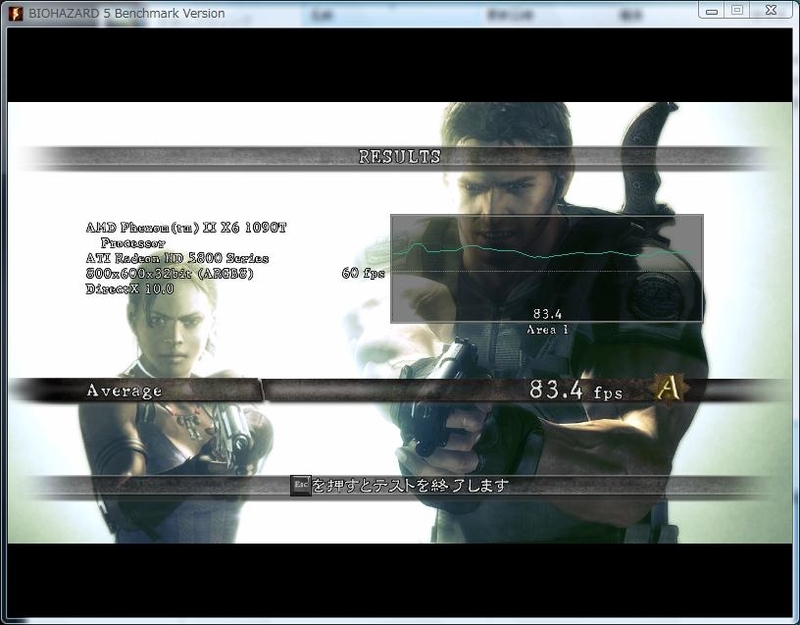Click the Esc key icon in prompt bar
The image size is (800, 625).
pos(300,485)
